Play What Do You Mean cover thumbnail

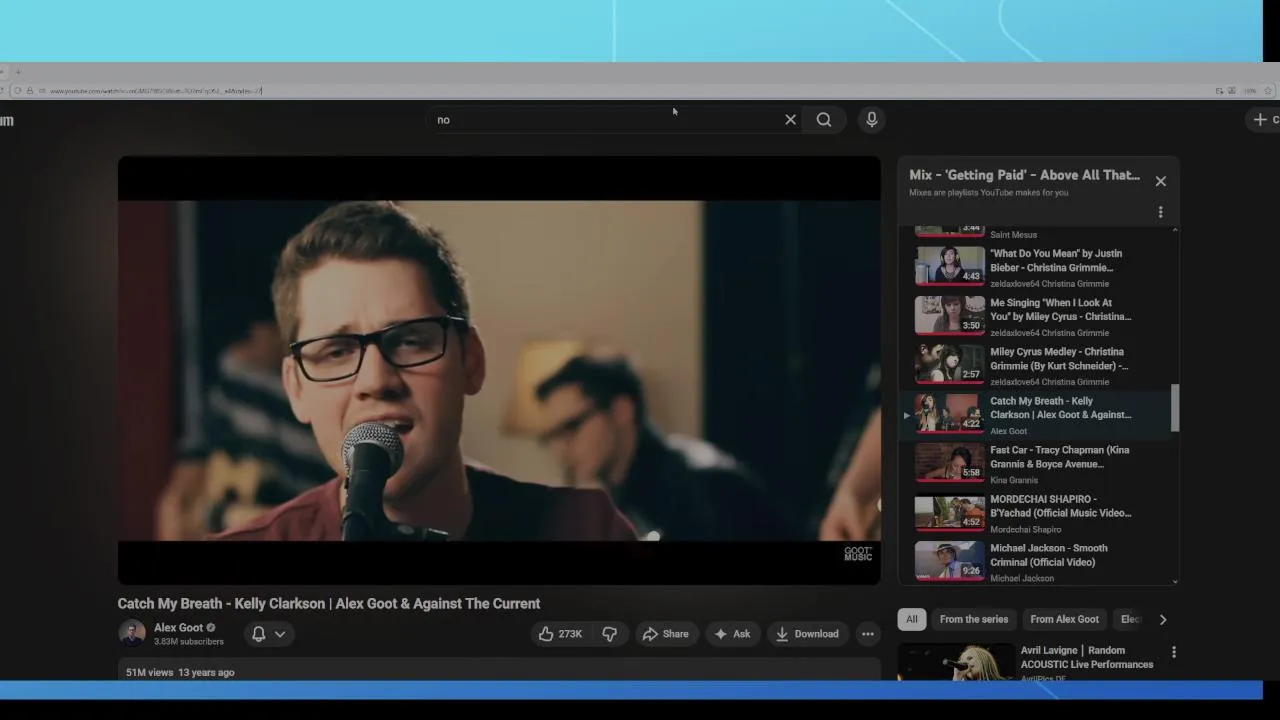[950, 266]
